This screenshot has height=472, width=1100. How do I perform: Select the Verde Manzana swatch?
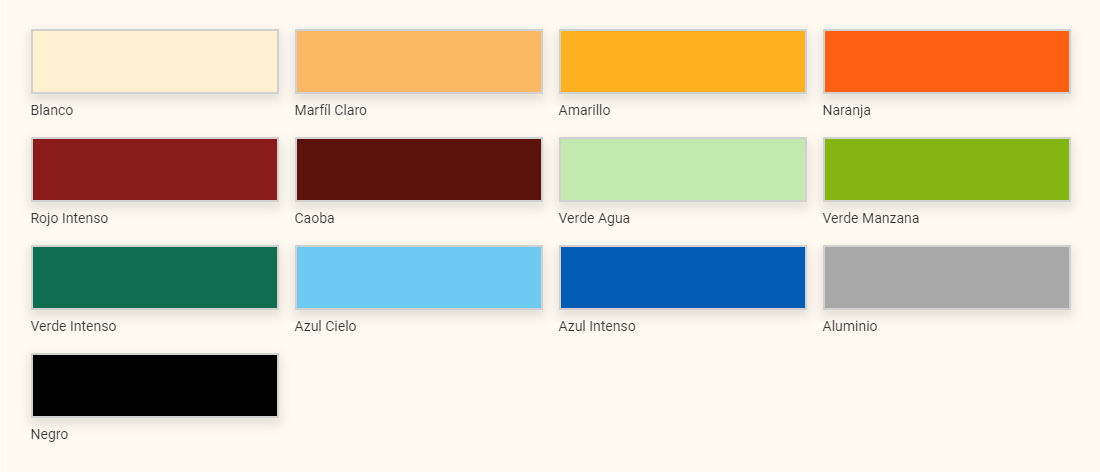click(x=947, y=170)
